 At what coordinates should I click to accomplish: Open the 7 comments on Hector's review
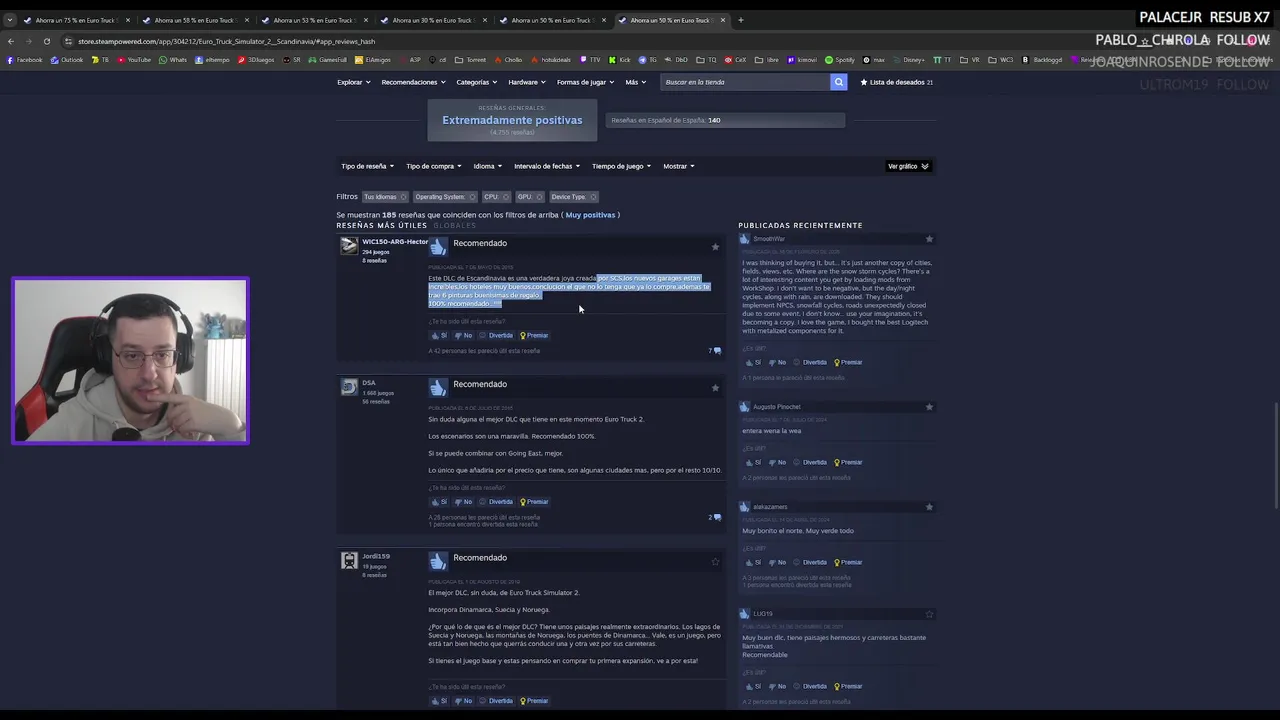click(715, 351)
